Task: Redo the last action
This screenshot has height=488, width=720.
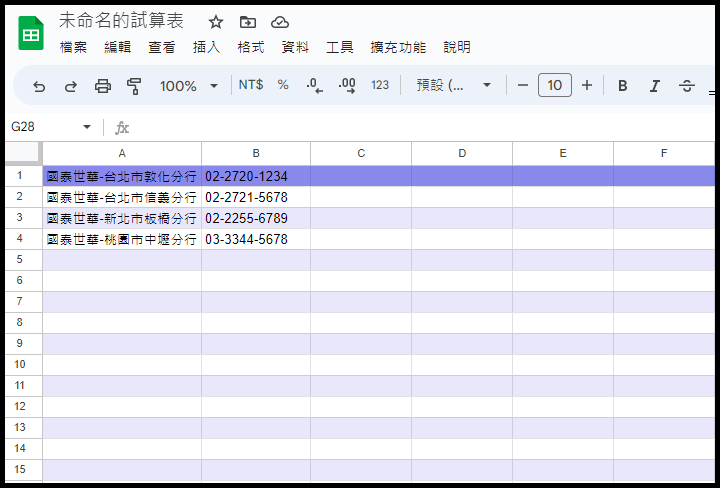Action: coord(71,86)
